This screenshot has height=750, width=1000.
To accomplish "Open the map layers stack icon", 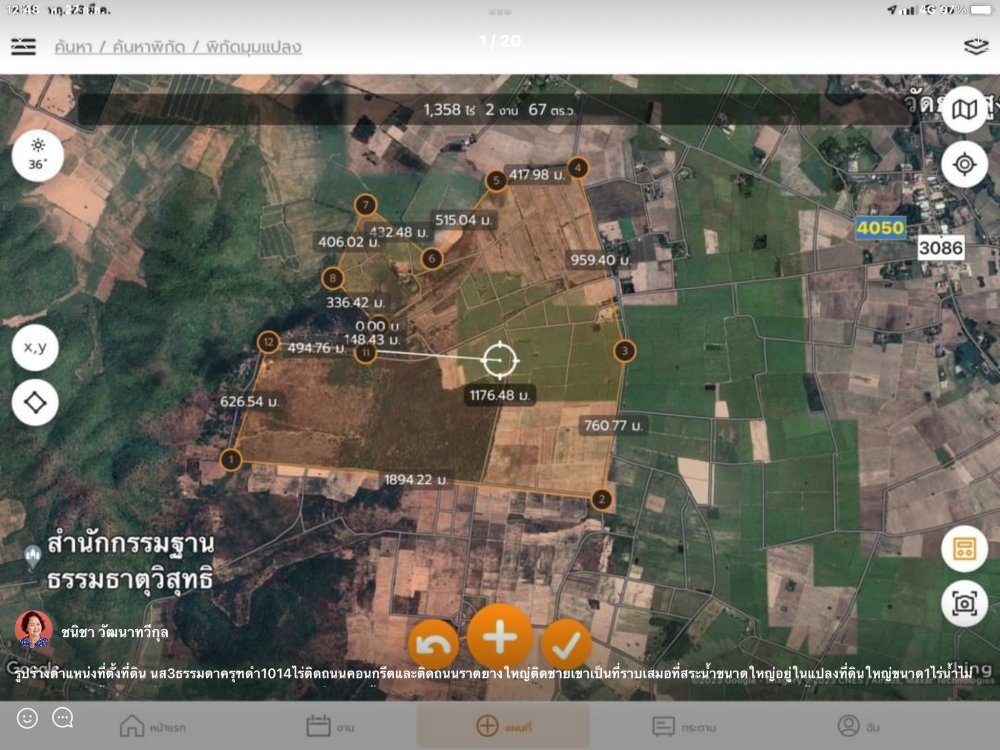I will pos(975,47).
